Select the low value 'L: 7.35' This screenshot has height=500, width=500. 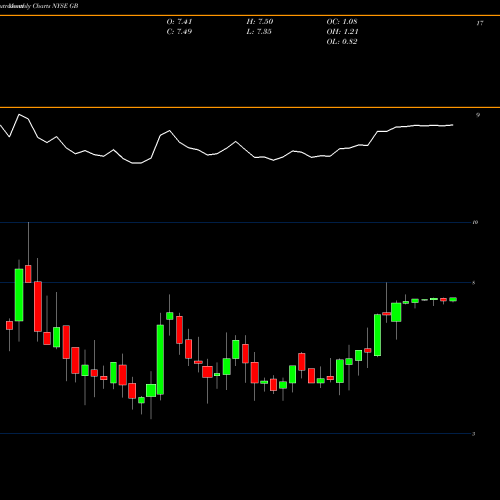259,32
